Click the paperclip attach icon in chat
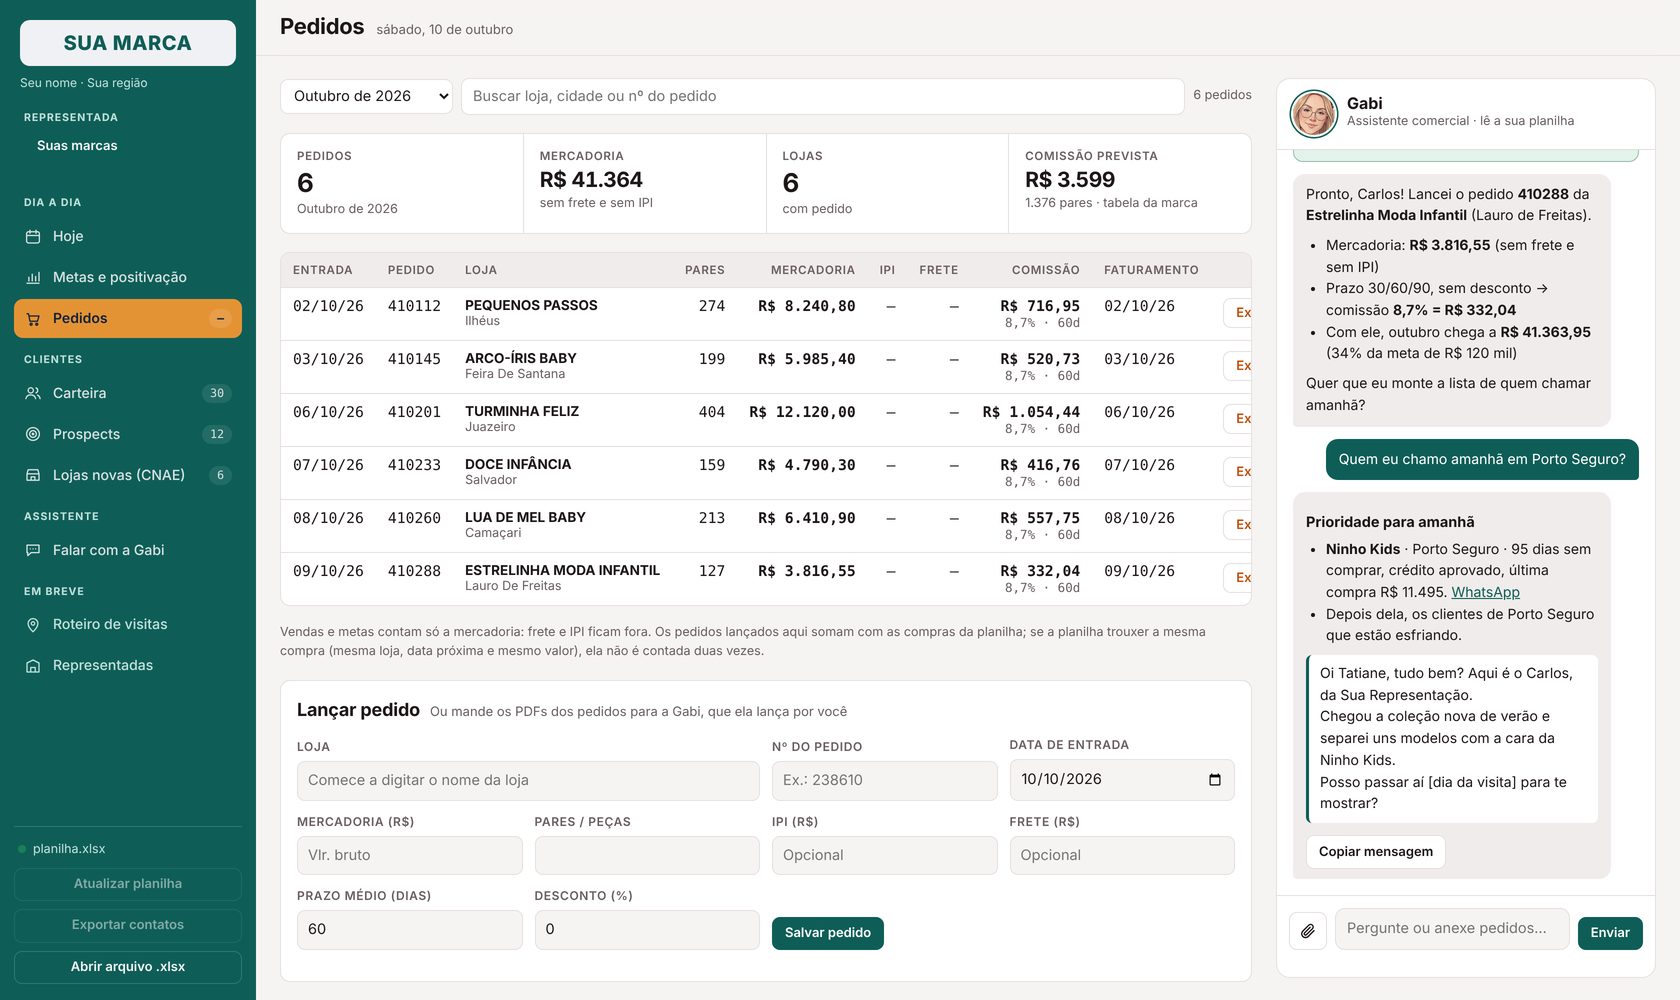 tap(1308, 931)
